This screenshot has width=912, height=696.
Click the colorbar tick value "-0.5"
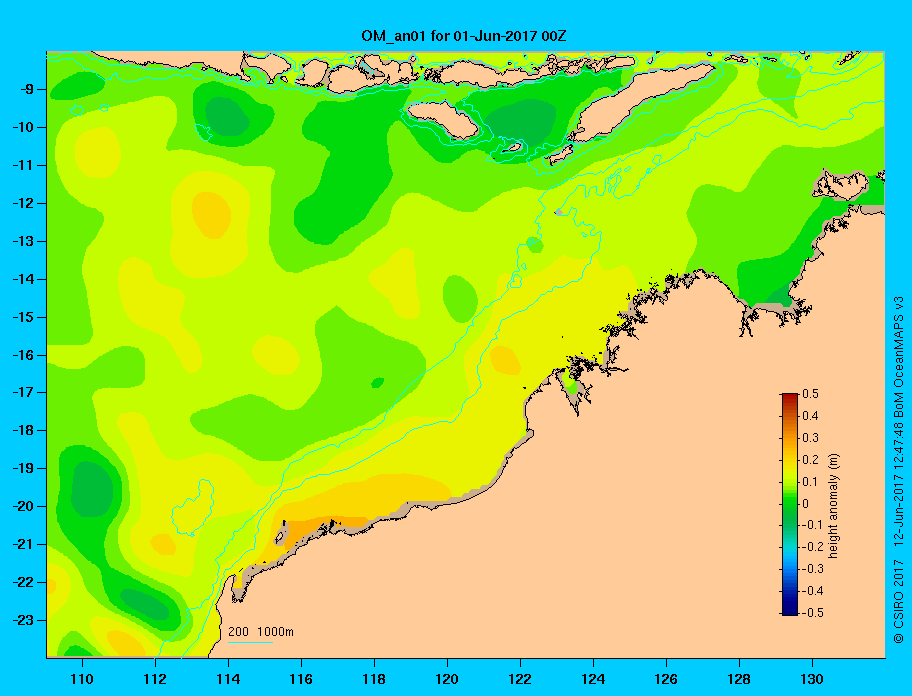click(813, 613)
